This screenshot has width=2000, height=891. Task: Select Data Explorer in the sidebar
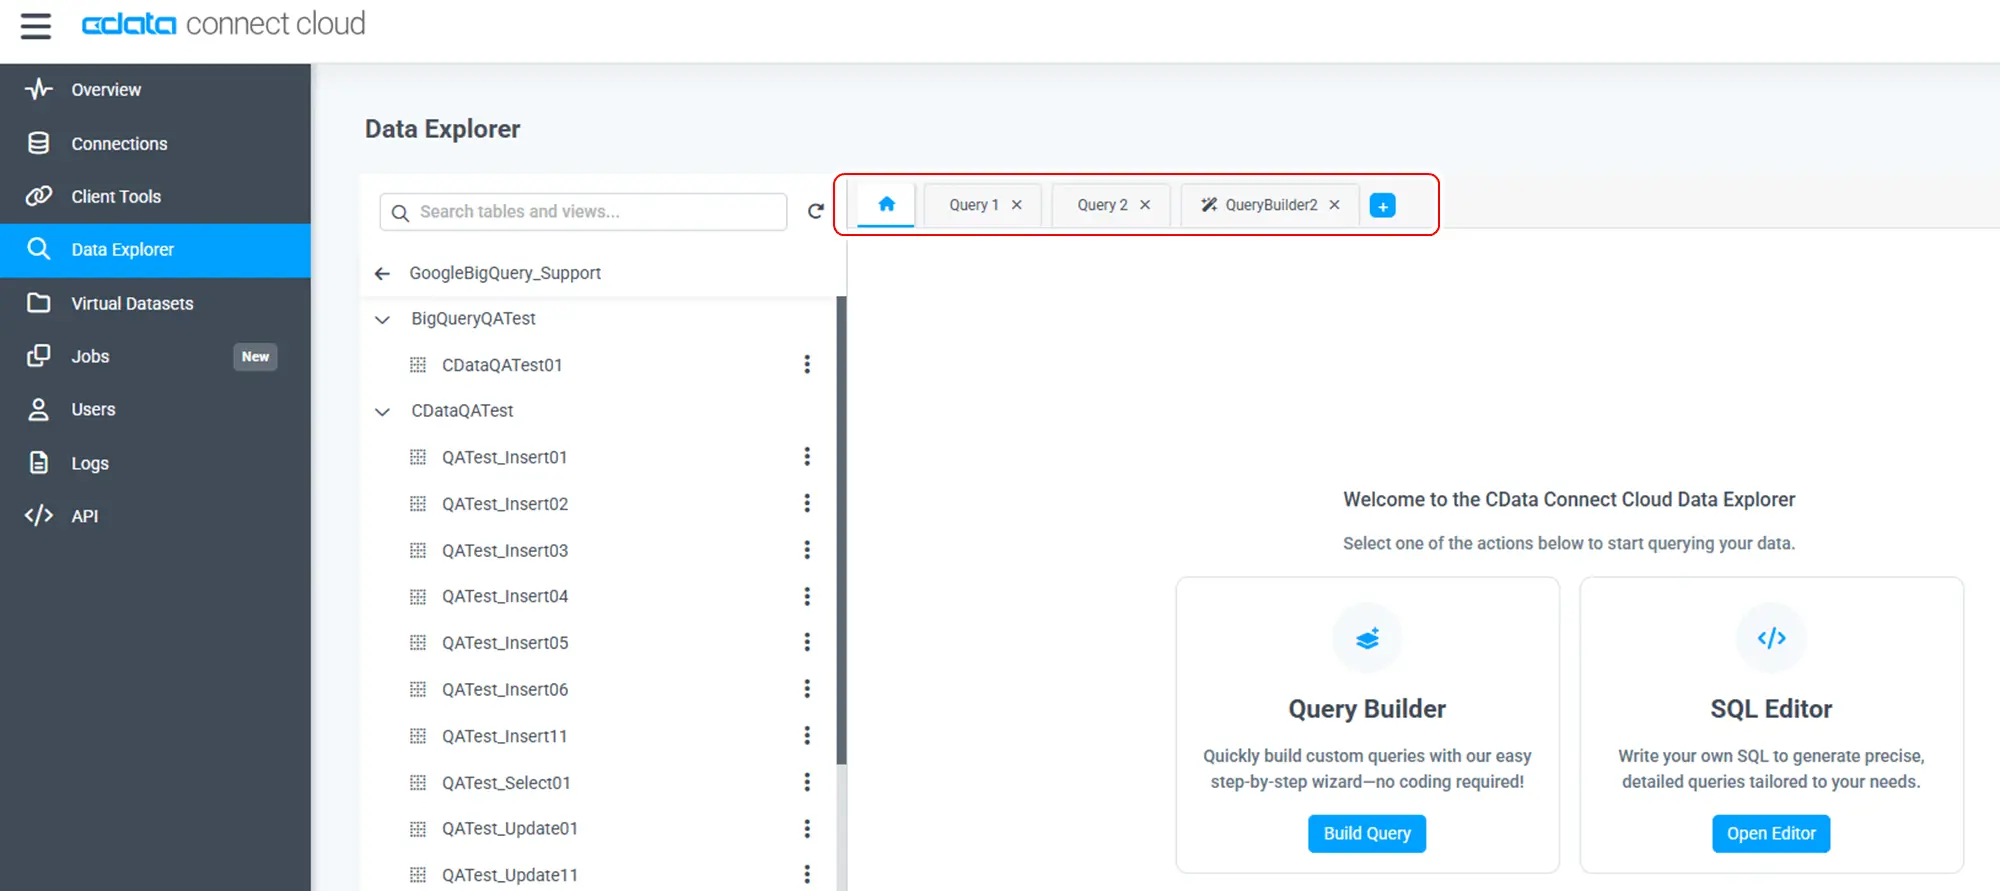click(155, 250)
